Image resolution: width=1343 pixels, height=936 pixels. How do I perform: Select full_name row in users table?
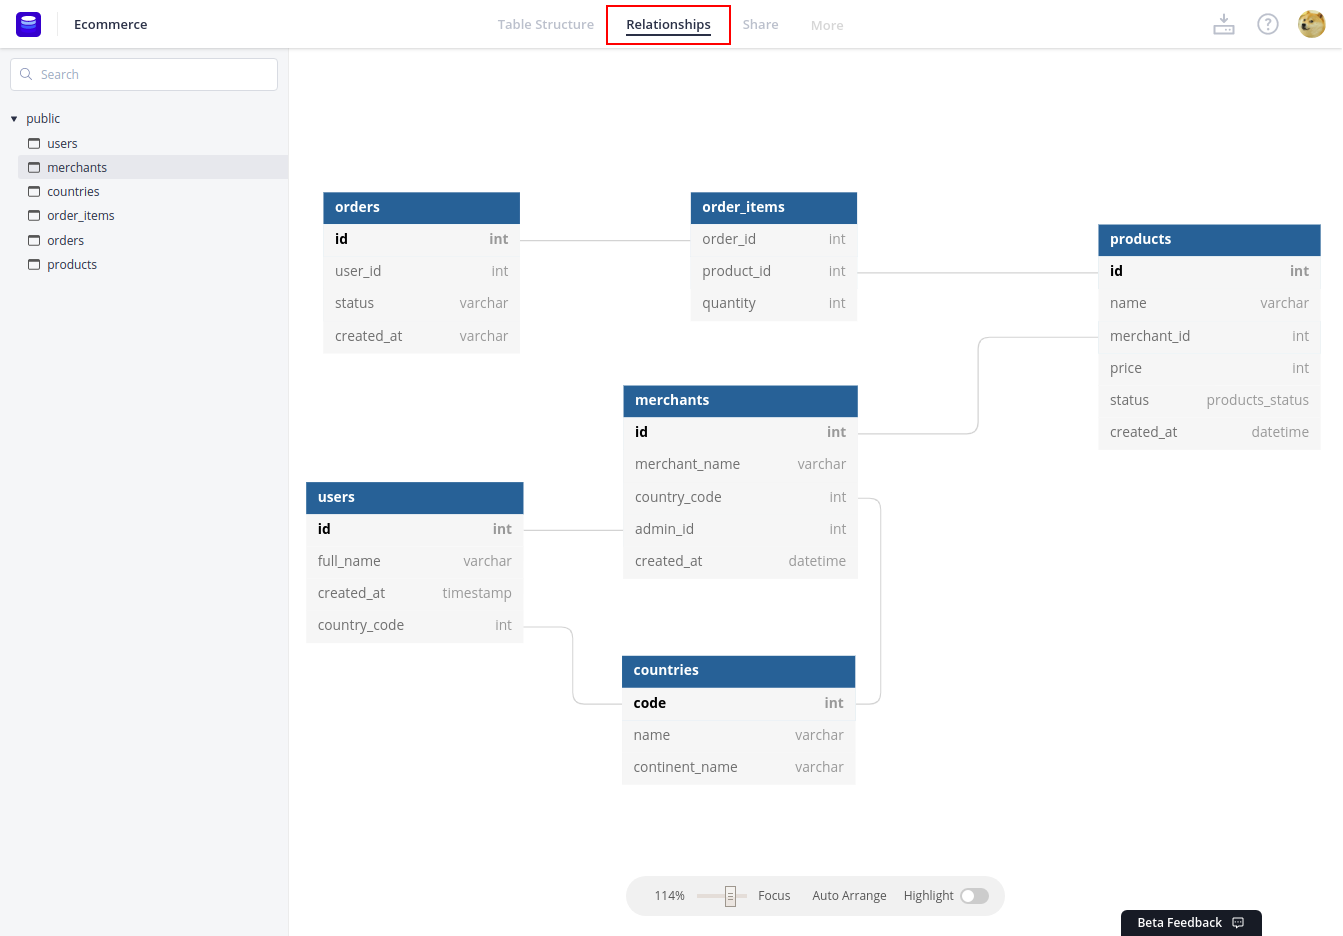pos(414,561)
